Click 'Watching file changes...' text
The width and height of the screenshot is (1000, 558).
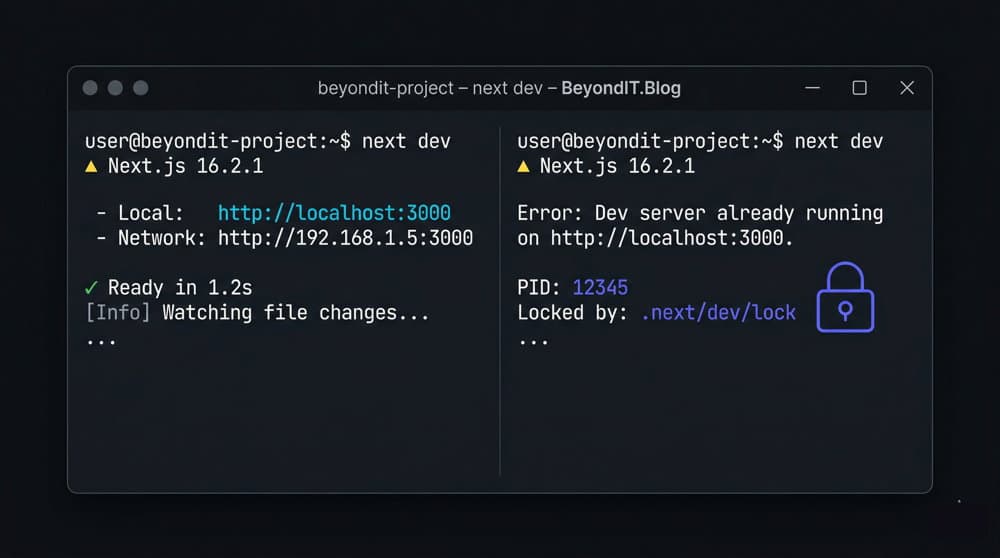tap(296, 312)
